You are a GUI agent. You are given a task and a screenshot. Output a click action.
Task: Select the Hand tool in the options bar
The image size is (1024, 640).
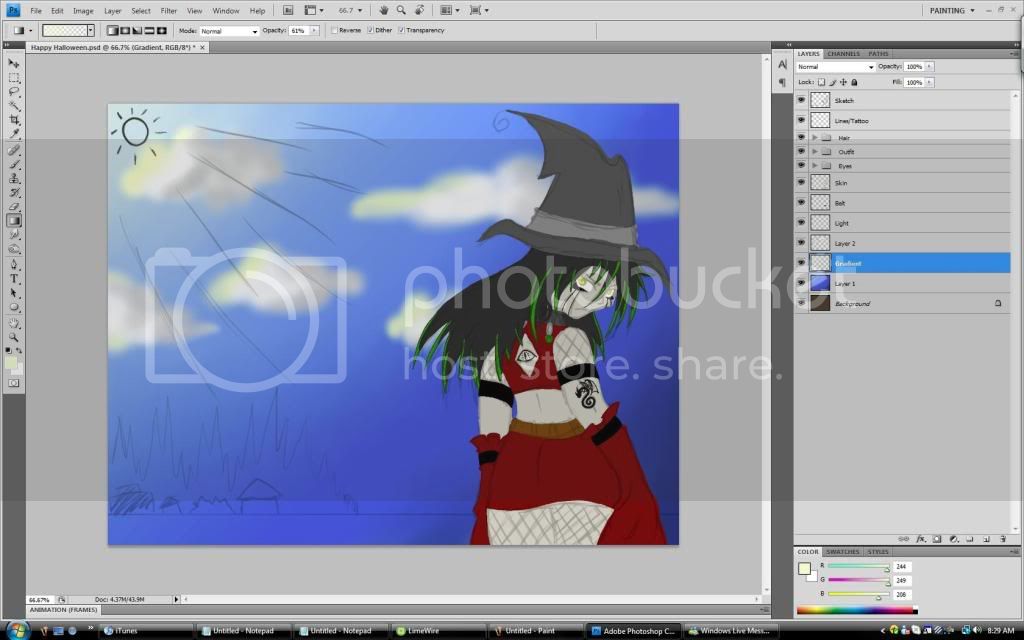coord(383,10)
